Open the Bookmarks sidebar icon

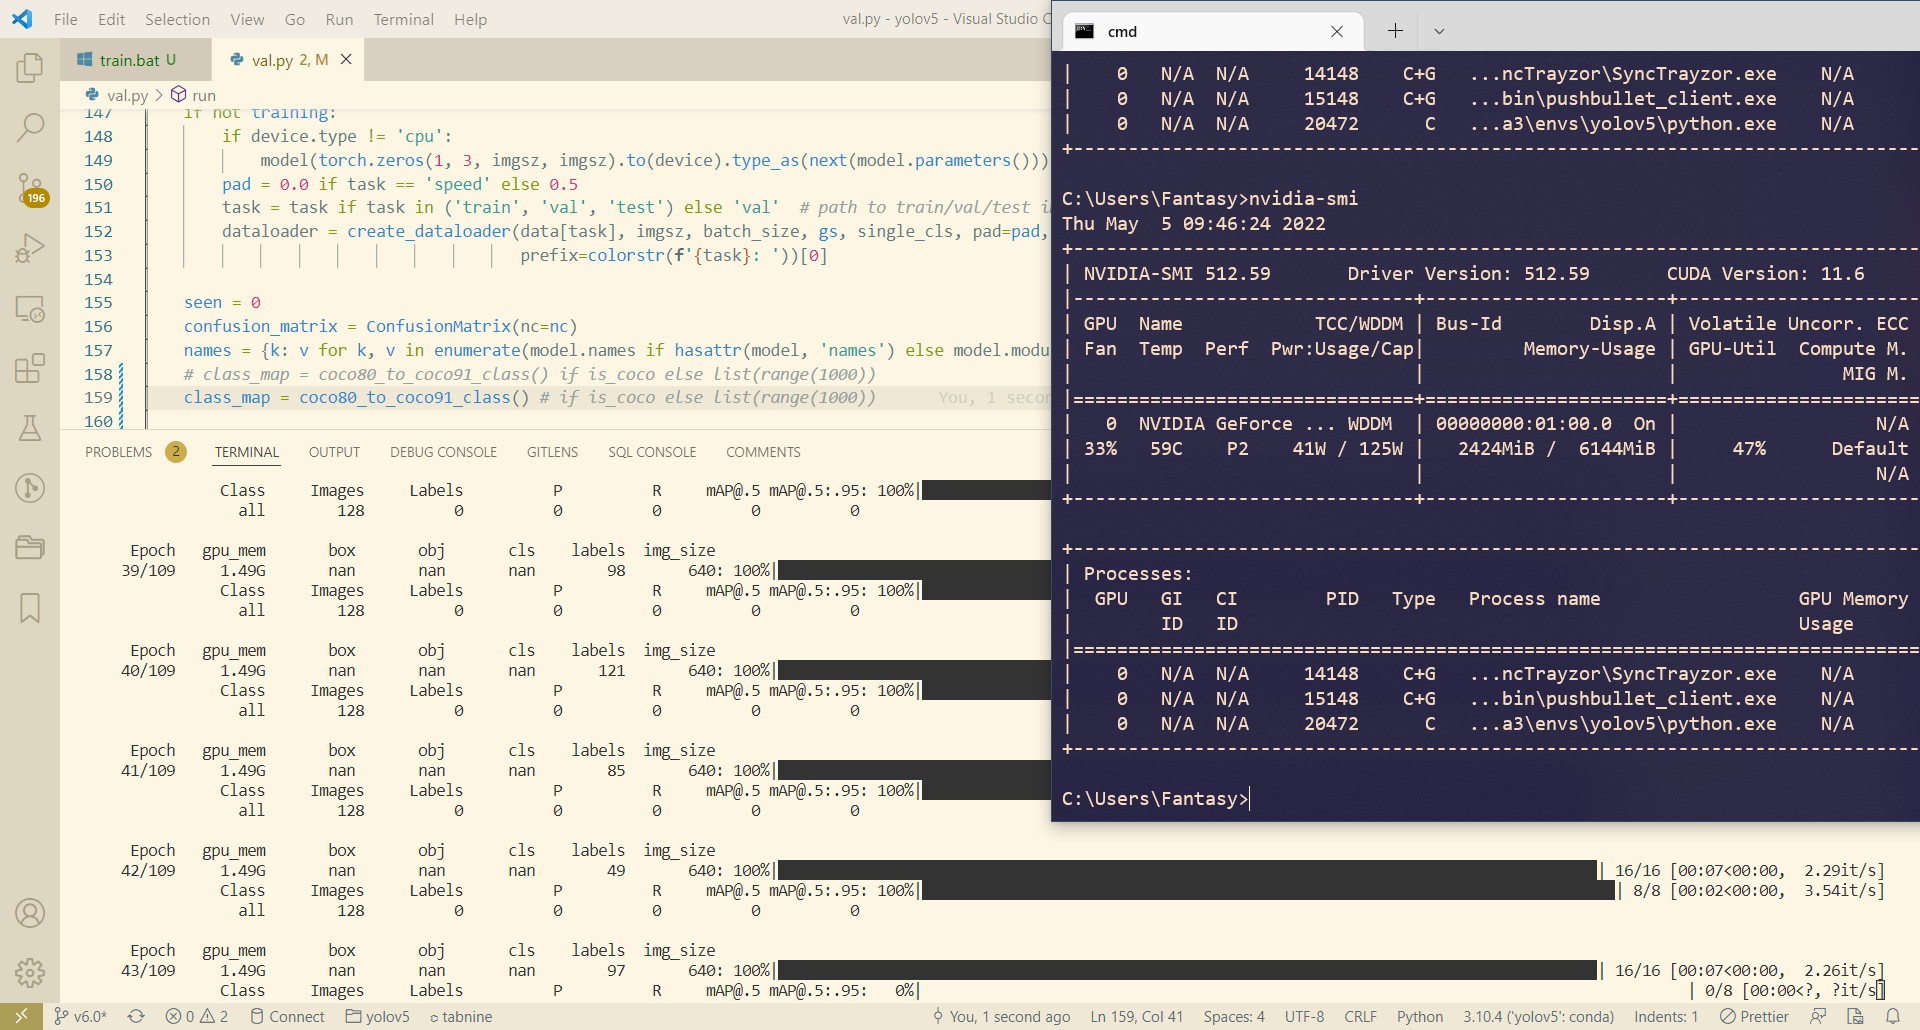[30, 608]
